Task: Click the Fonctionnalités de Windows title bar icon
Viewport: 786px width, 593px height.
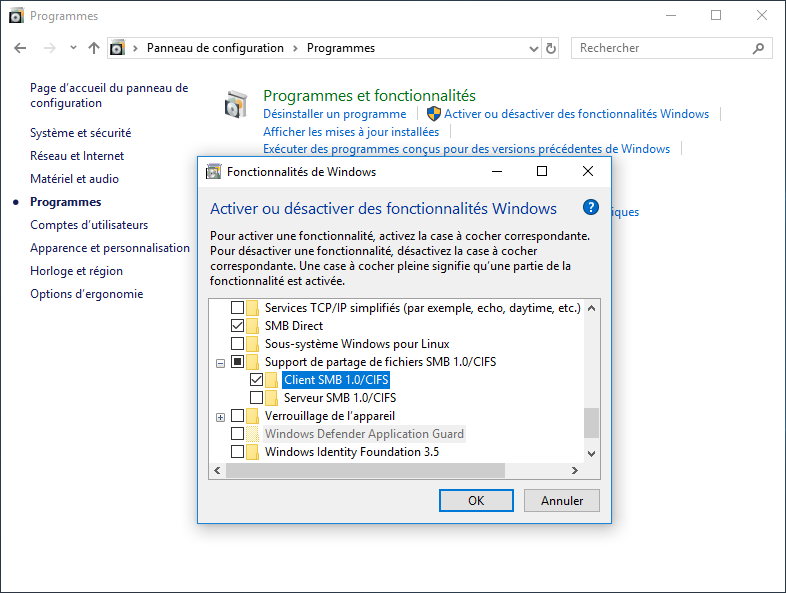Action: [213, 171]
